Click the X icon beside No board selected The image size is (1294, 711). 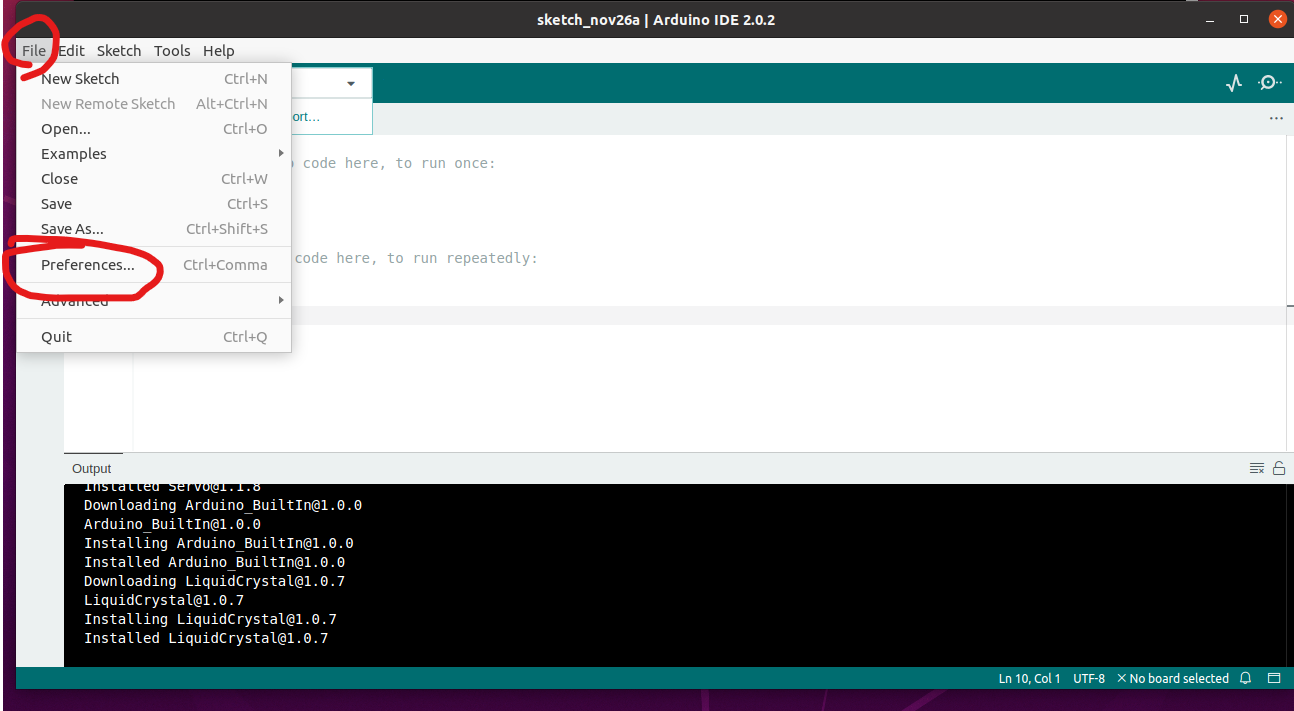(x=1122, y=678)
